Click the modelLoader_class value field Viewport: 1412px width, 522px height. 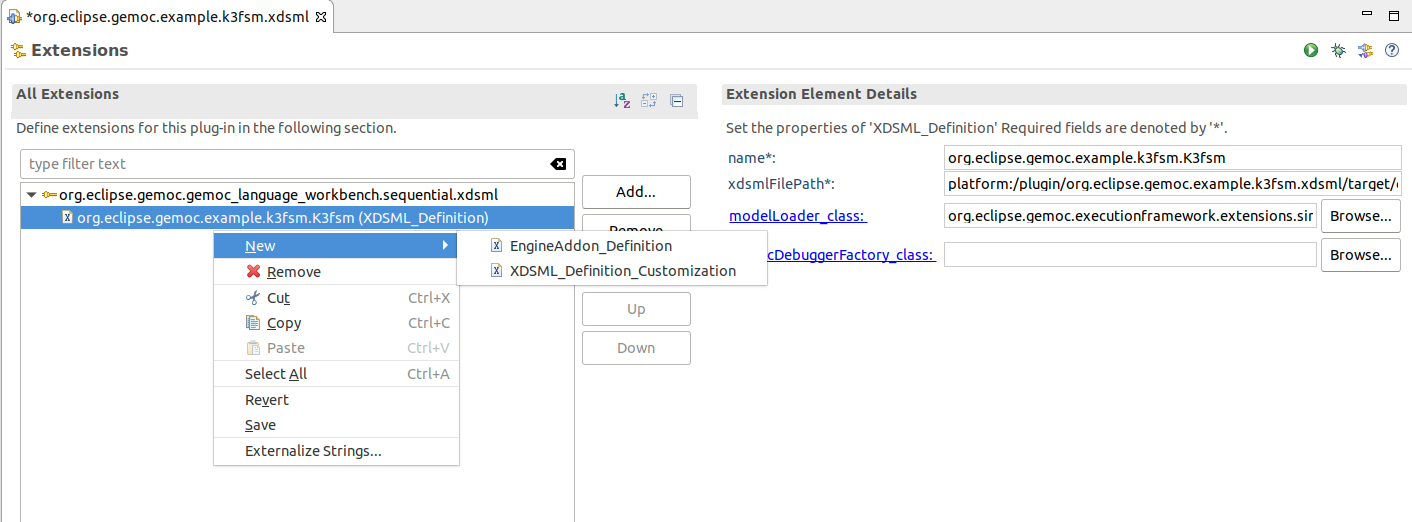1130,216
